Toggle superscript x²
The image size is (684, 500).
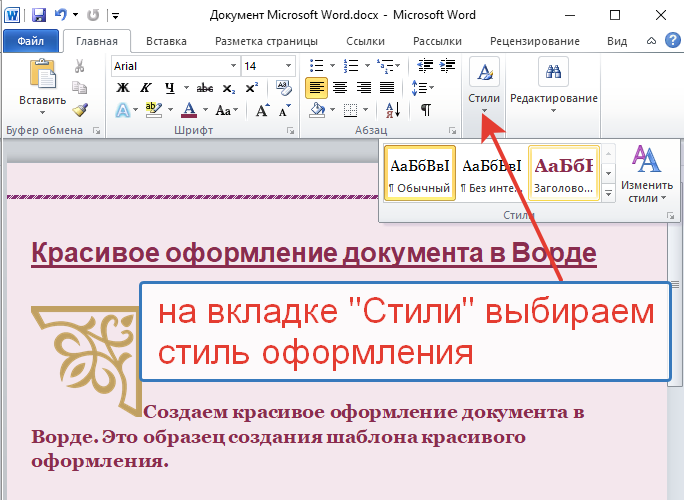(251, 88)
